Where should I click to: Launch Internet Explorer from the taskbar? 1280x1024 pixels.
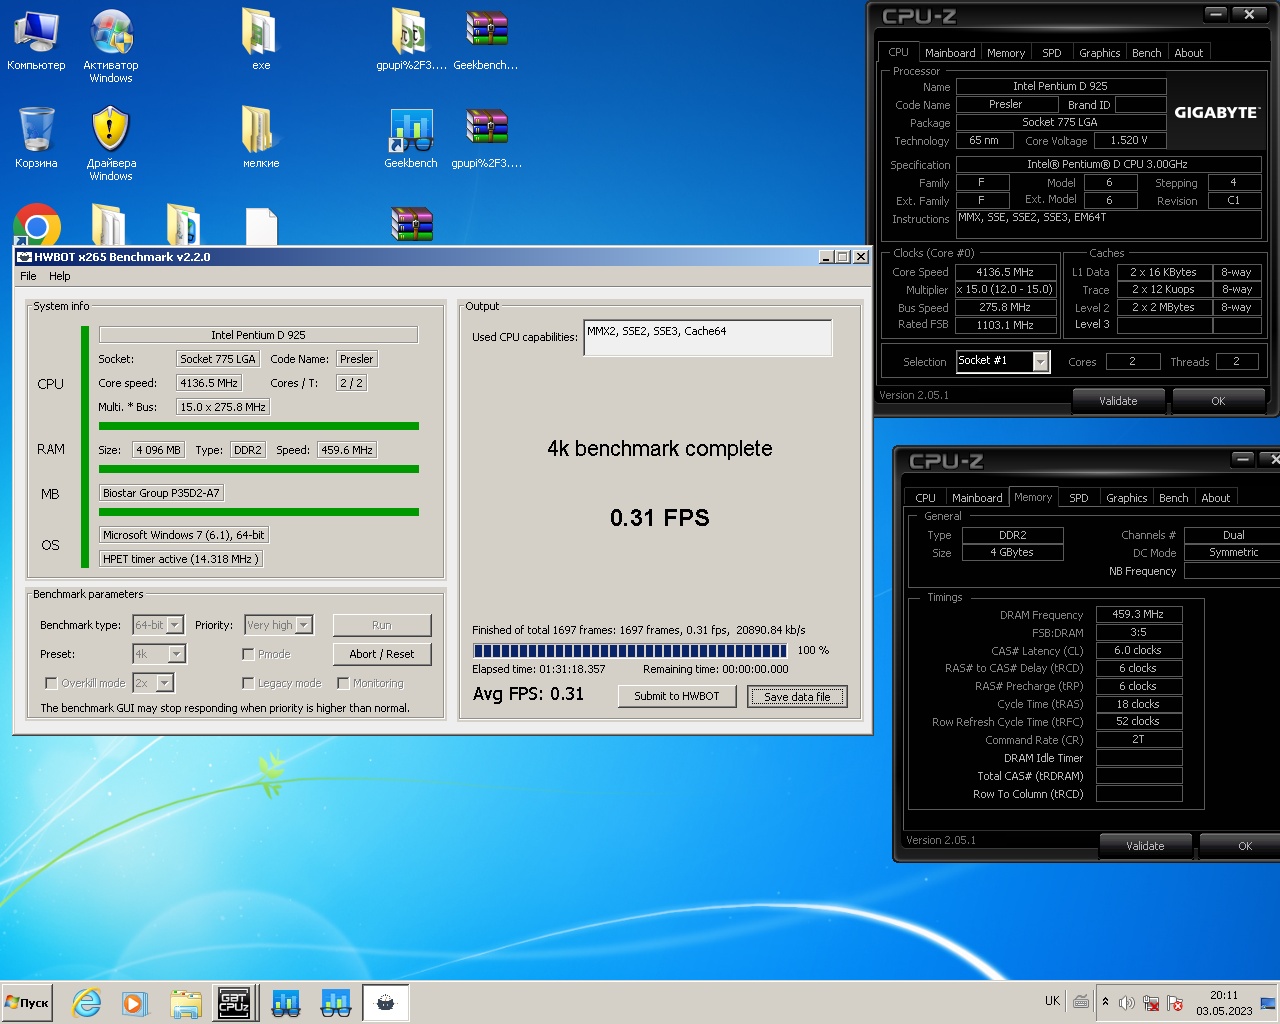(87, 1002)
